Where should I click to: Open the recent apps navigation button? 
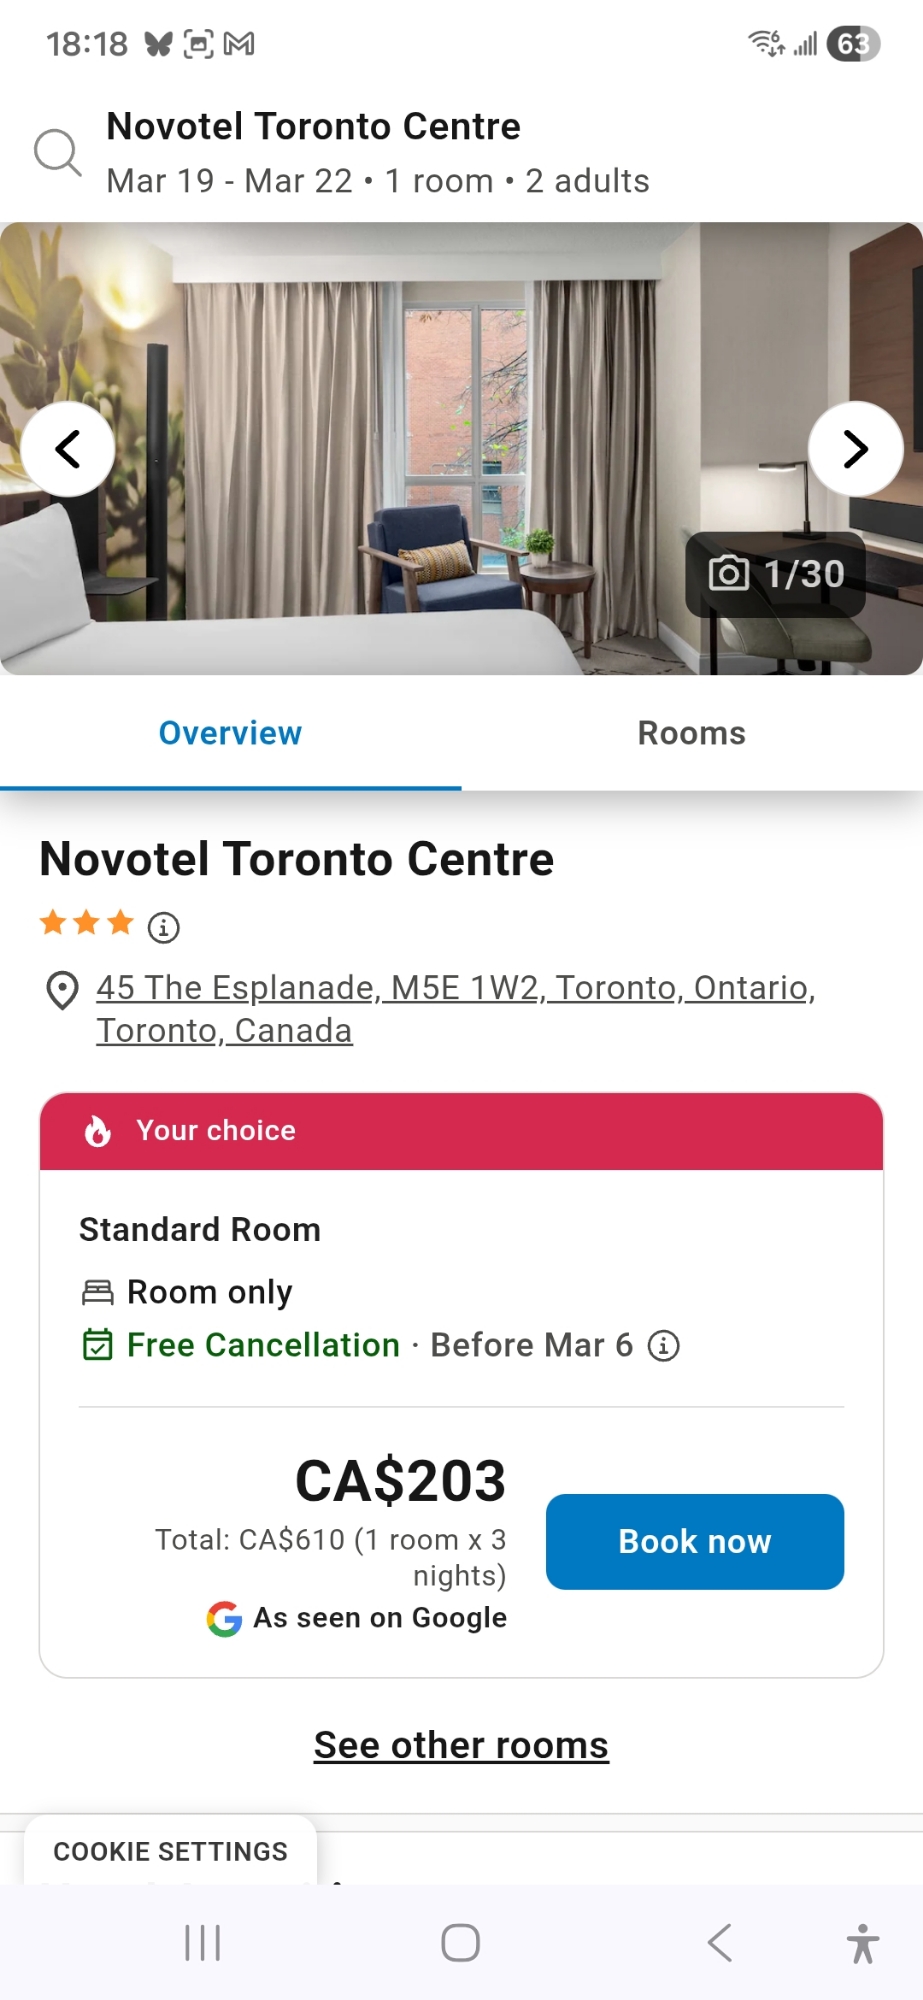tap(202, 1943)
